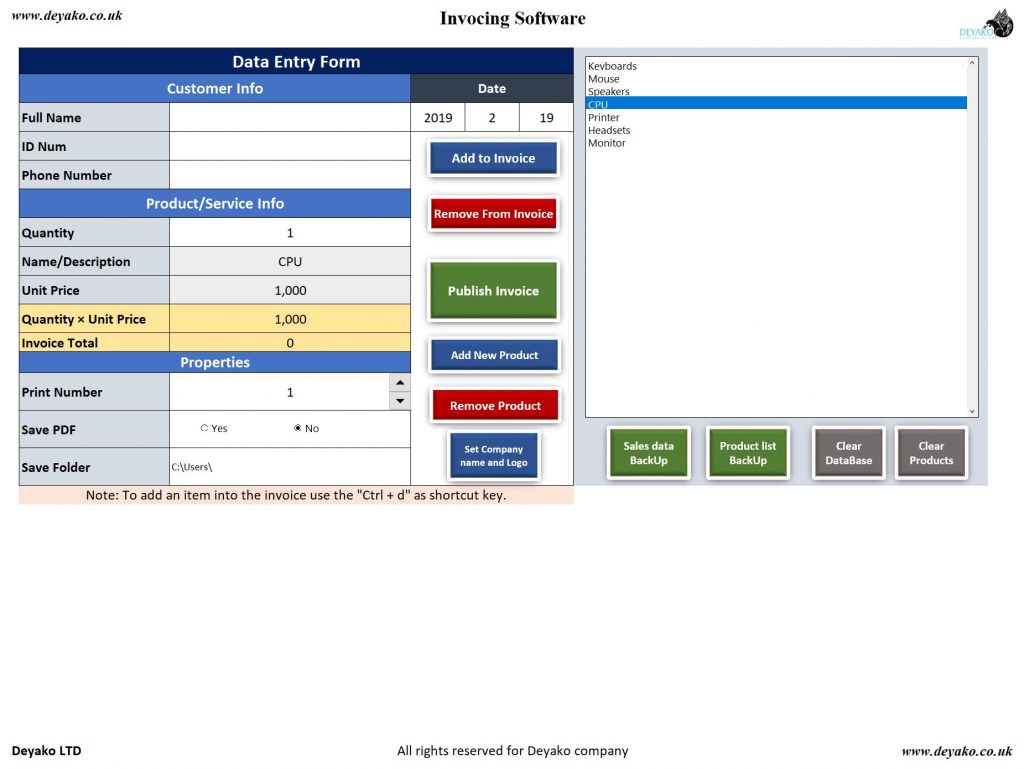Click the Clear Products button
This screenshot has width=1024, height=769.
click(x=930, y=452)
